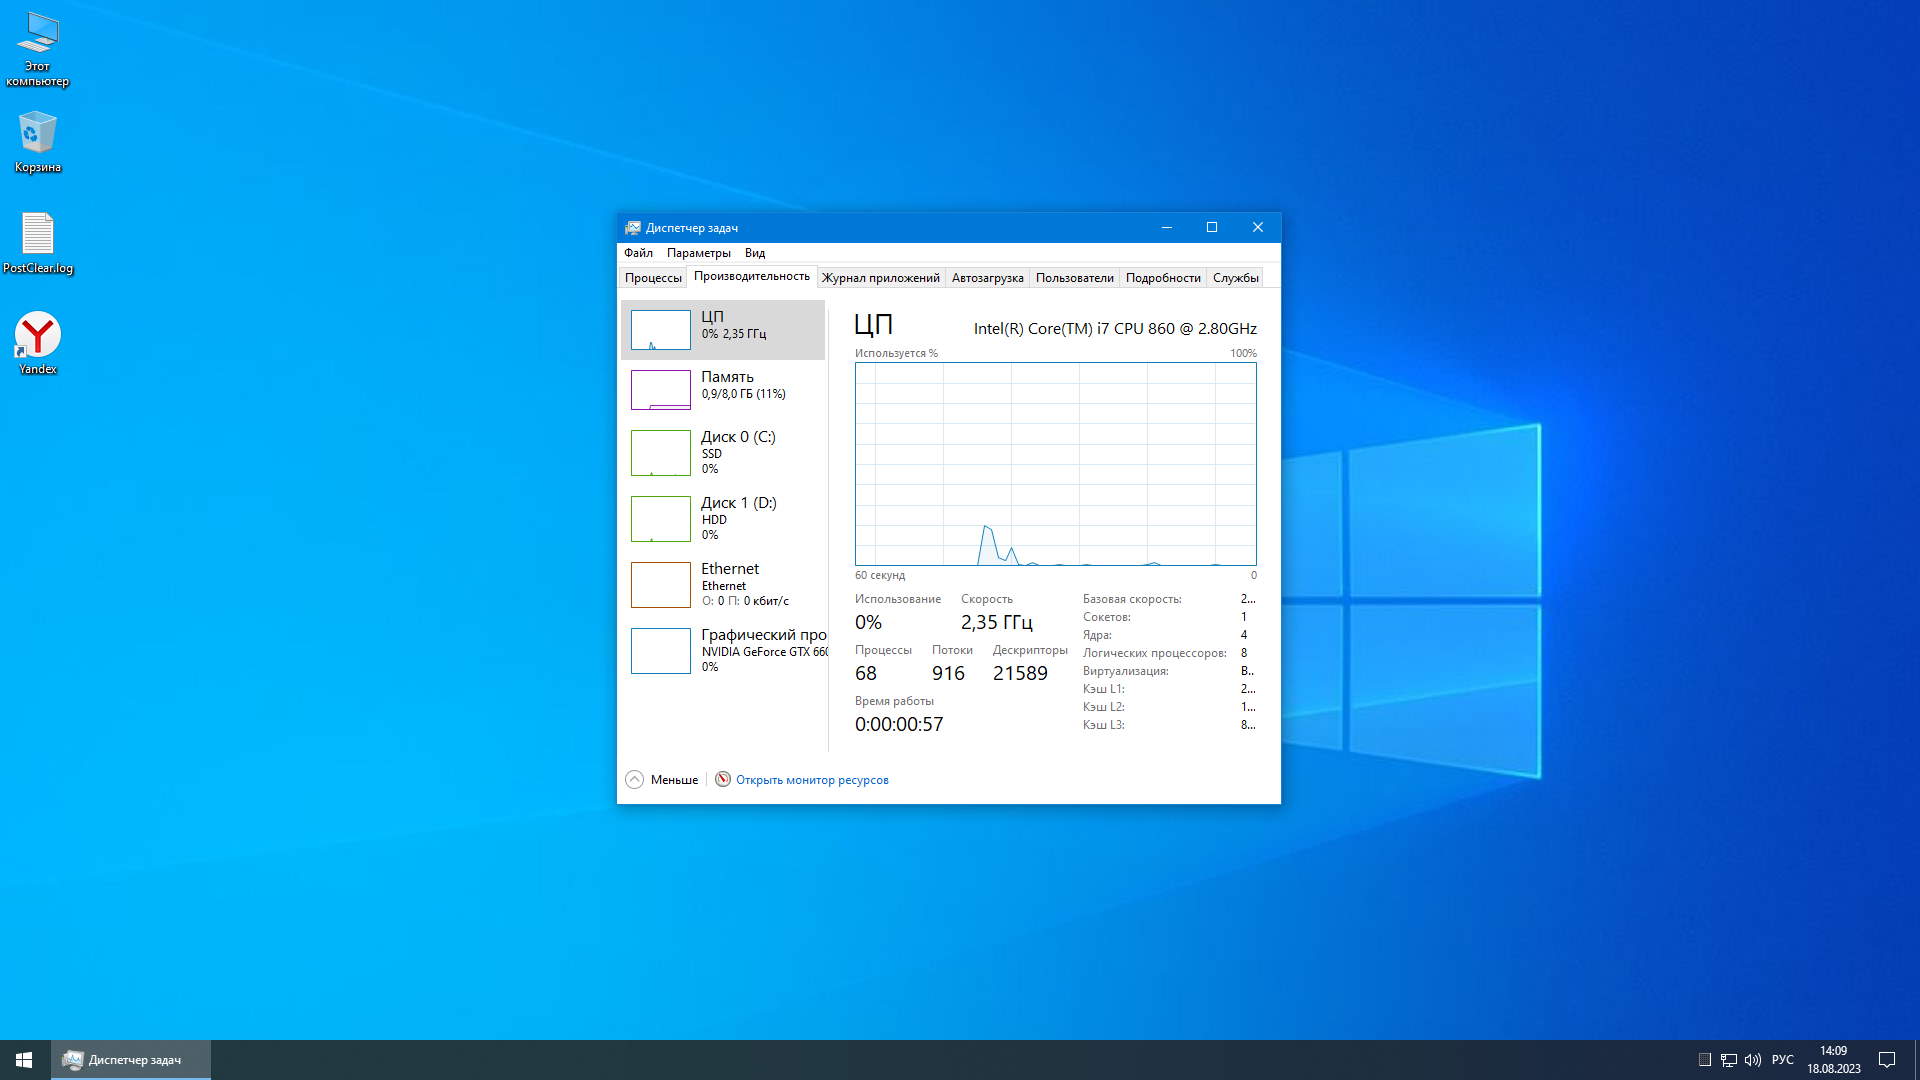Select the CPU (ЦП) mini graph thumbnail

(x=660, y=330)
